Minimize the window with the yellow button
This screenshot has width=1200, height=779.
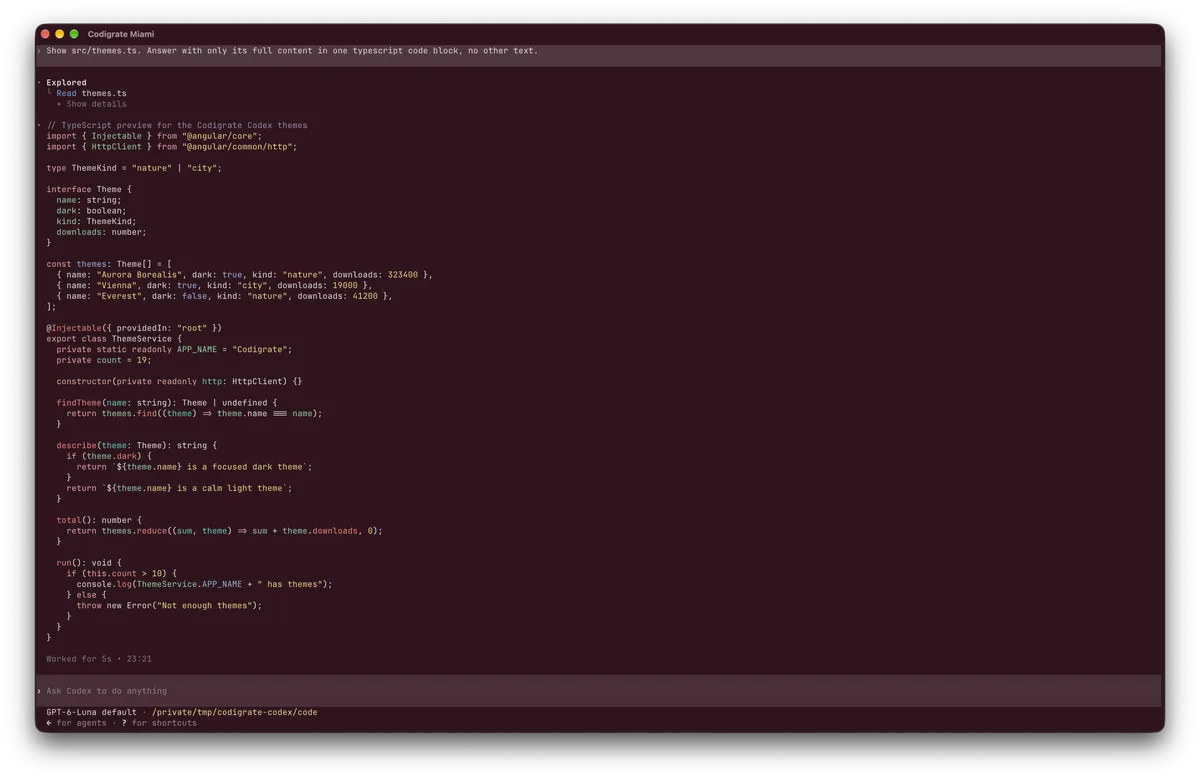click(59, 34)
